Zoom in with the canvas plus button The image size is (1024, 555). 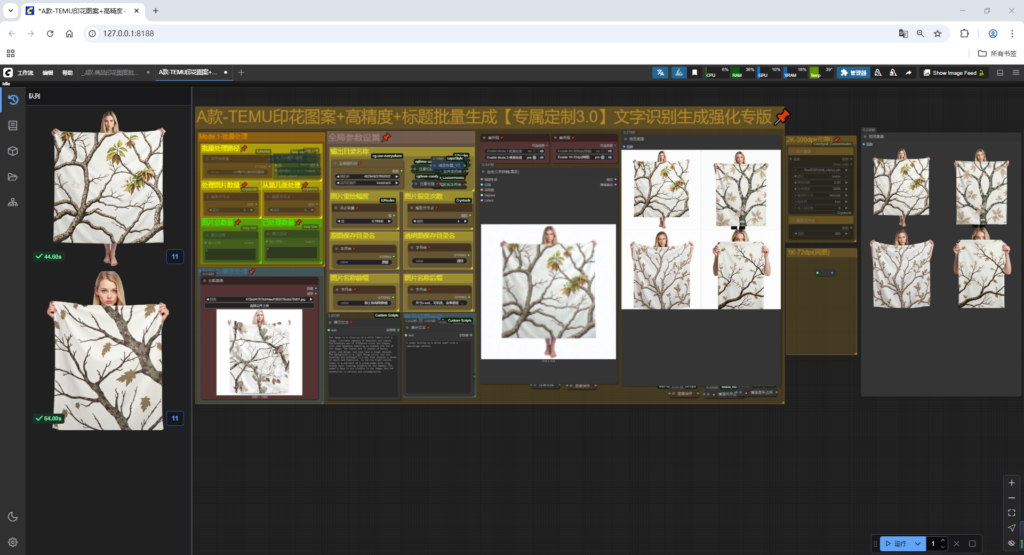tap(1011, 482)
